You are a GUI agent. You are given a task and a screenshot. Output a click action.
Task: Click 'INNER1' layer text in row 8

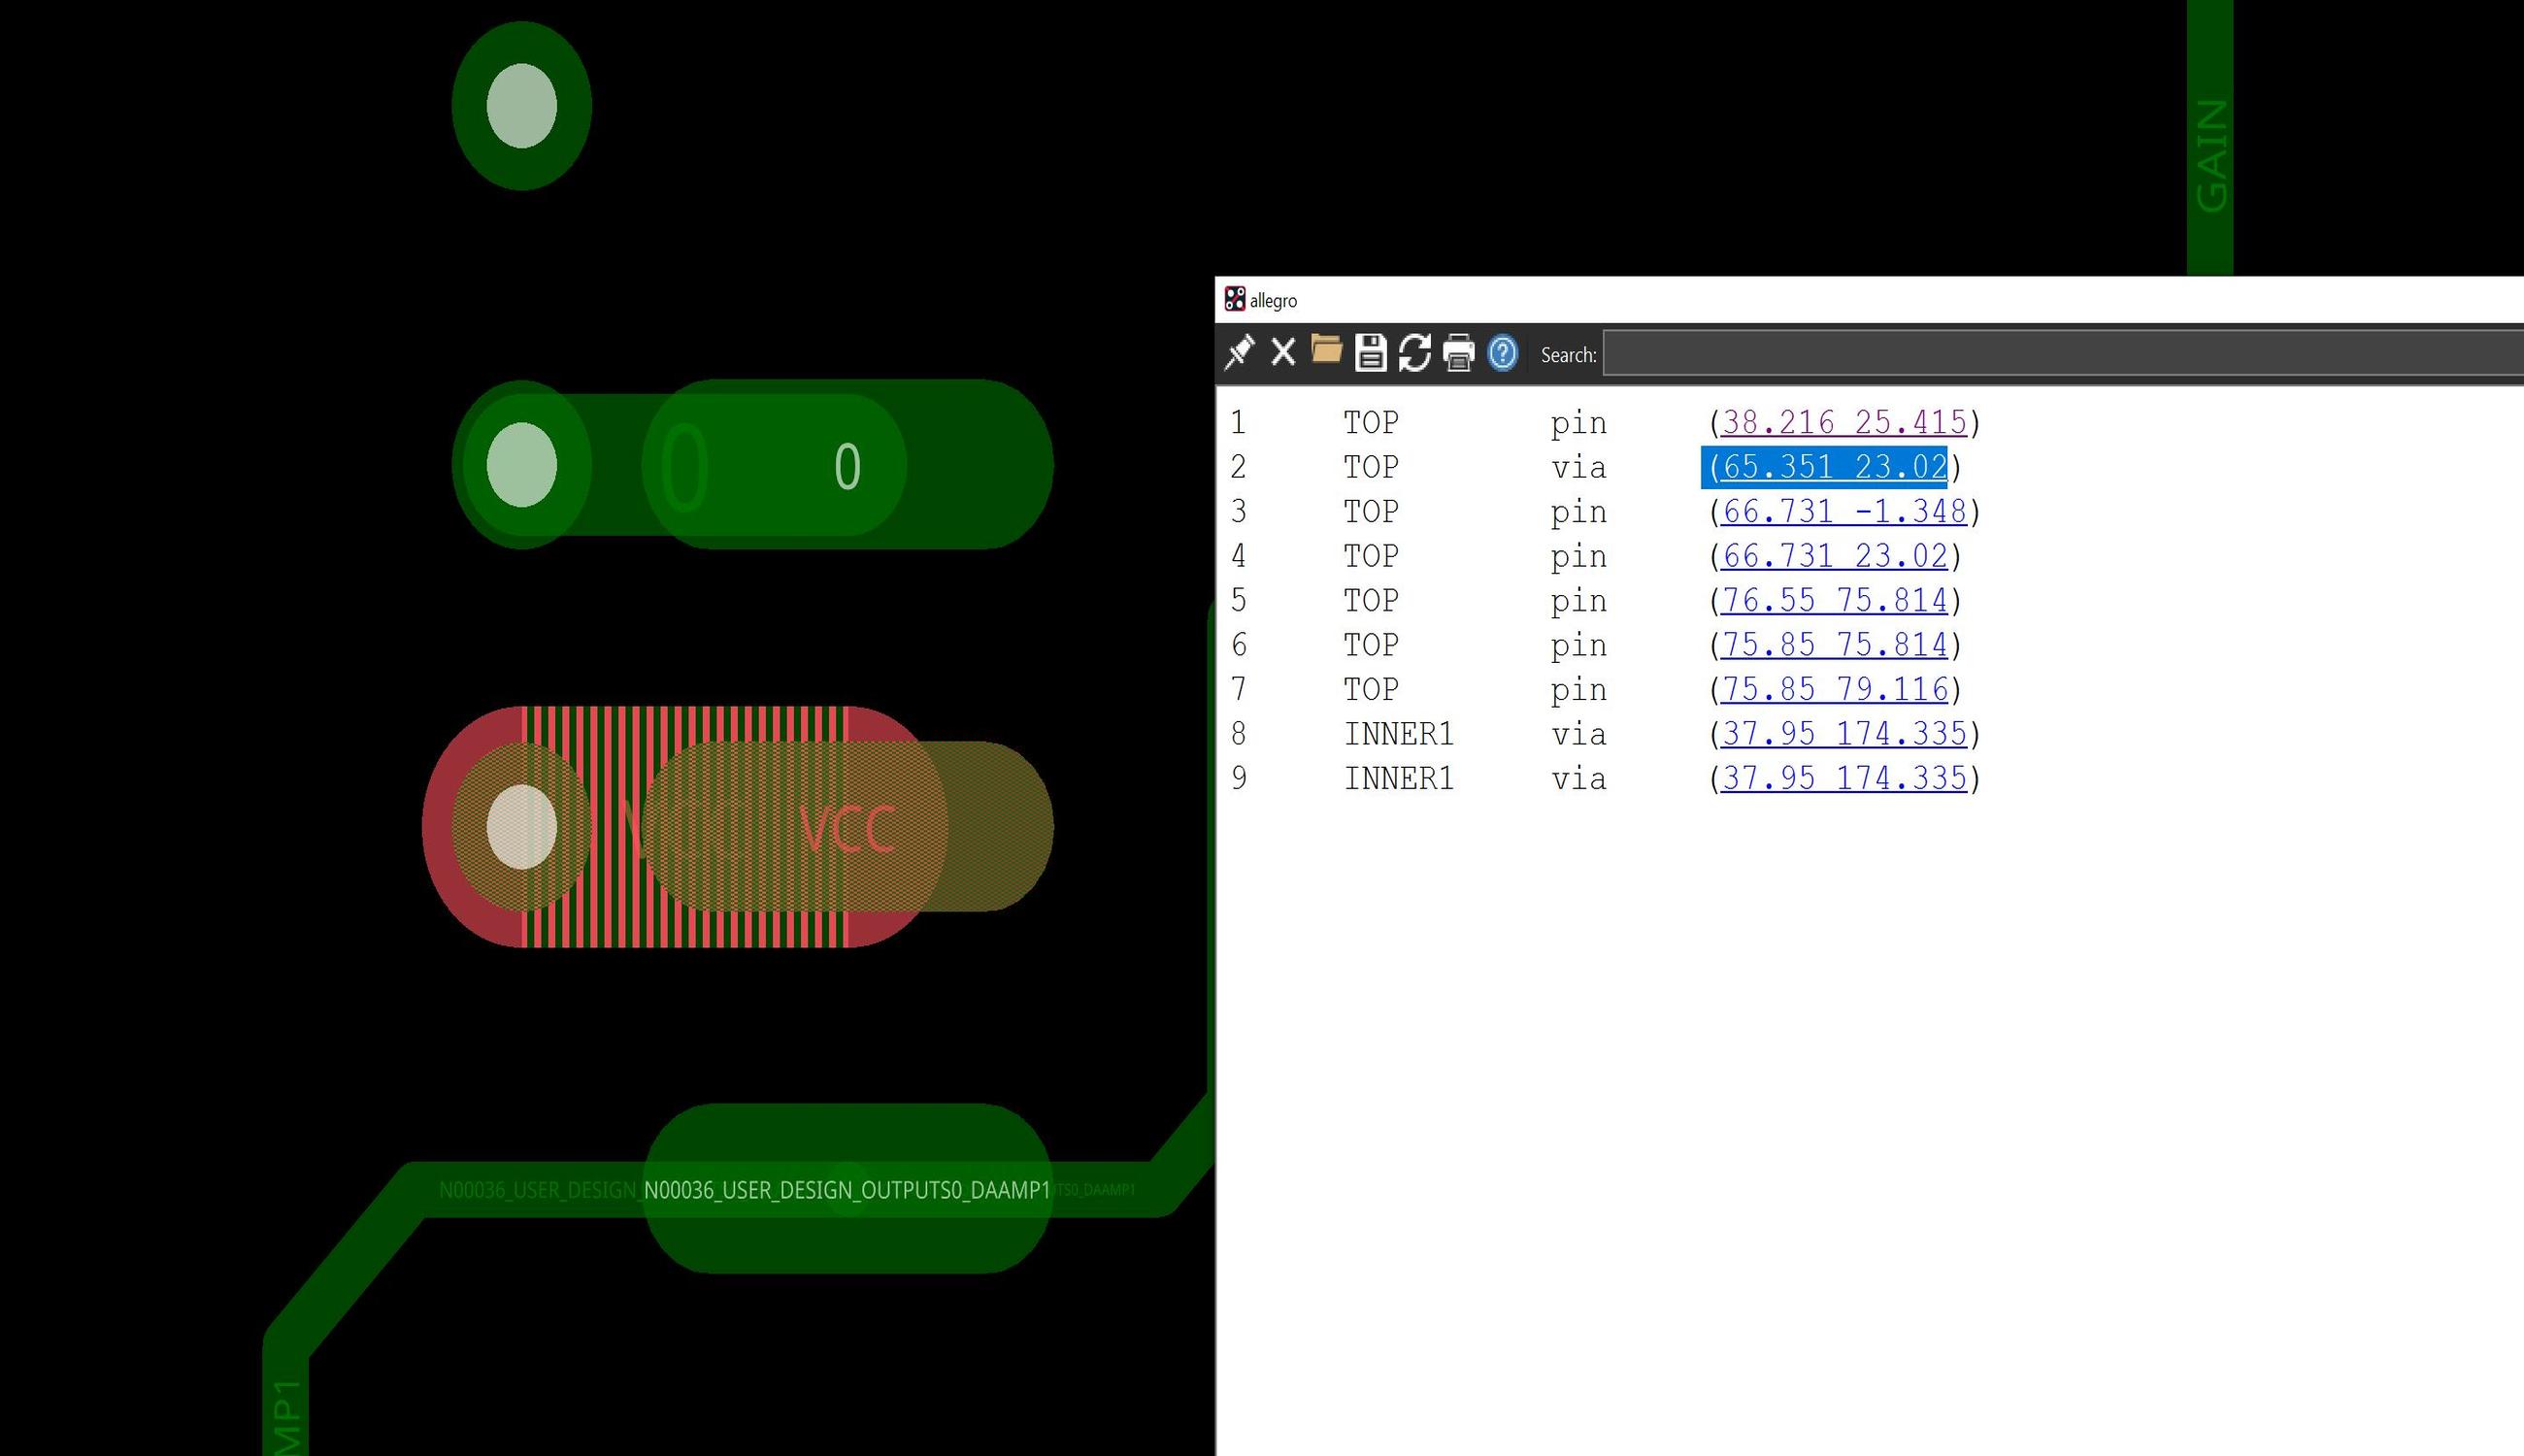[1398, 734]
